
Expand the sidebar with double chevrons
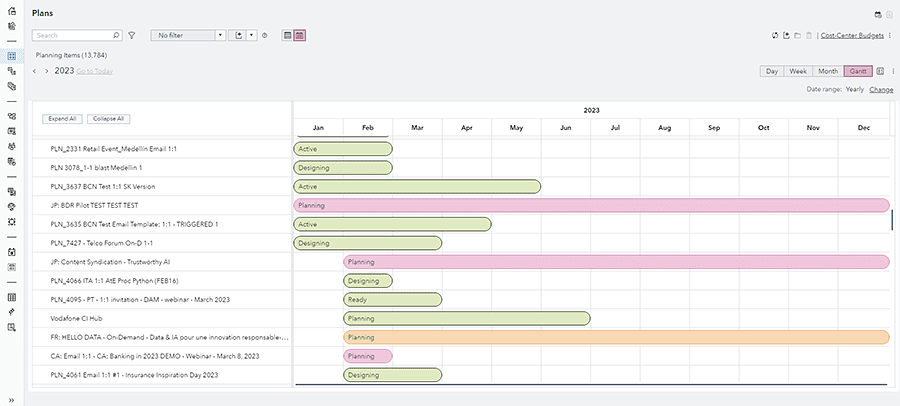12,400
